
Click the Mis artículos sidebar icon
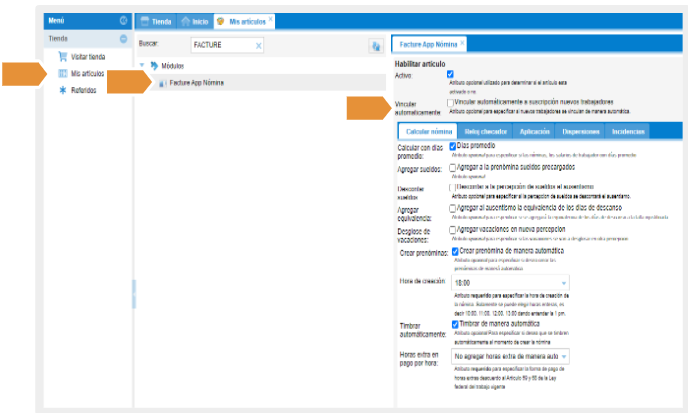click(x=63, y=73)
